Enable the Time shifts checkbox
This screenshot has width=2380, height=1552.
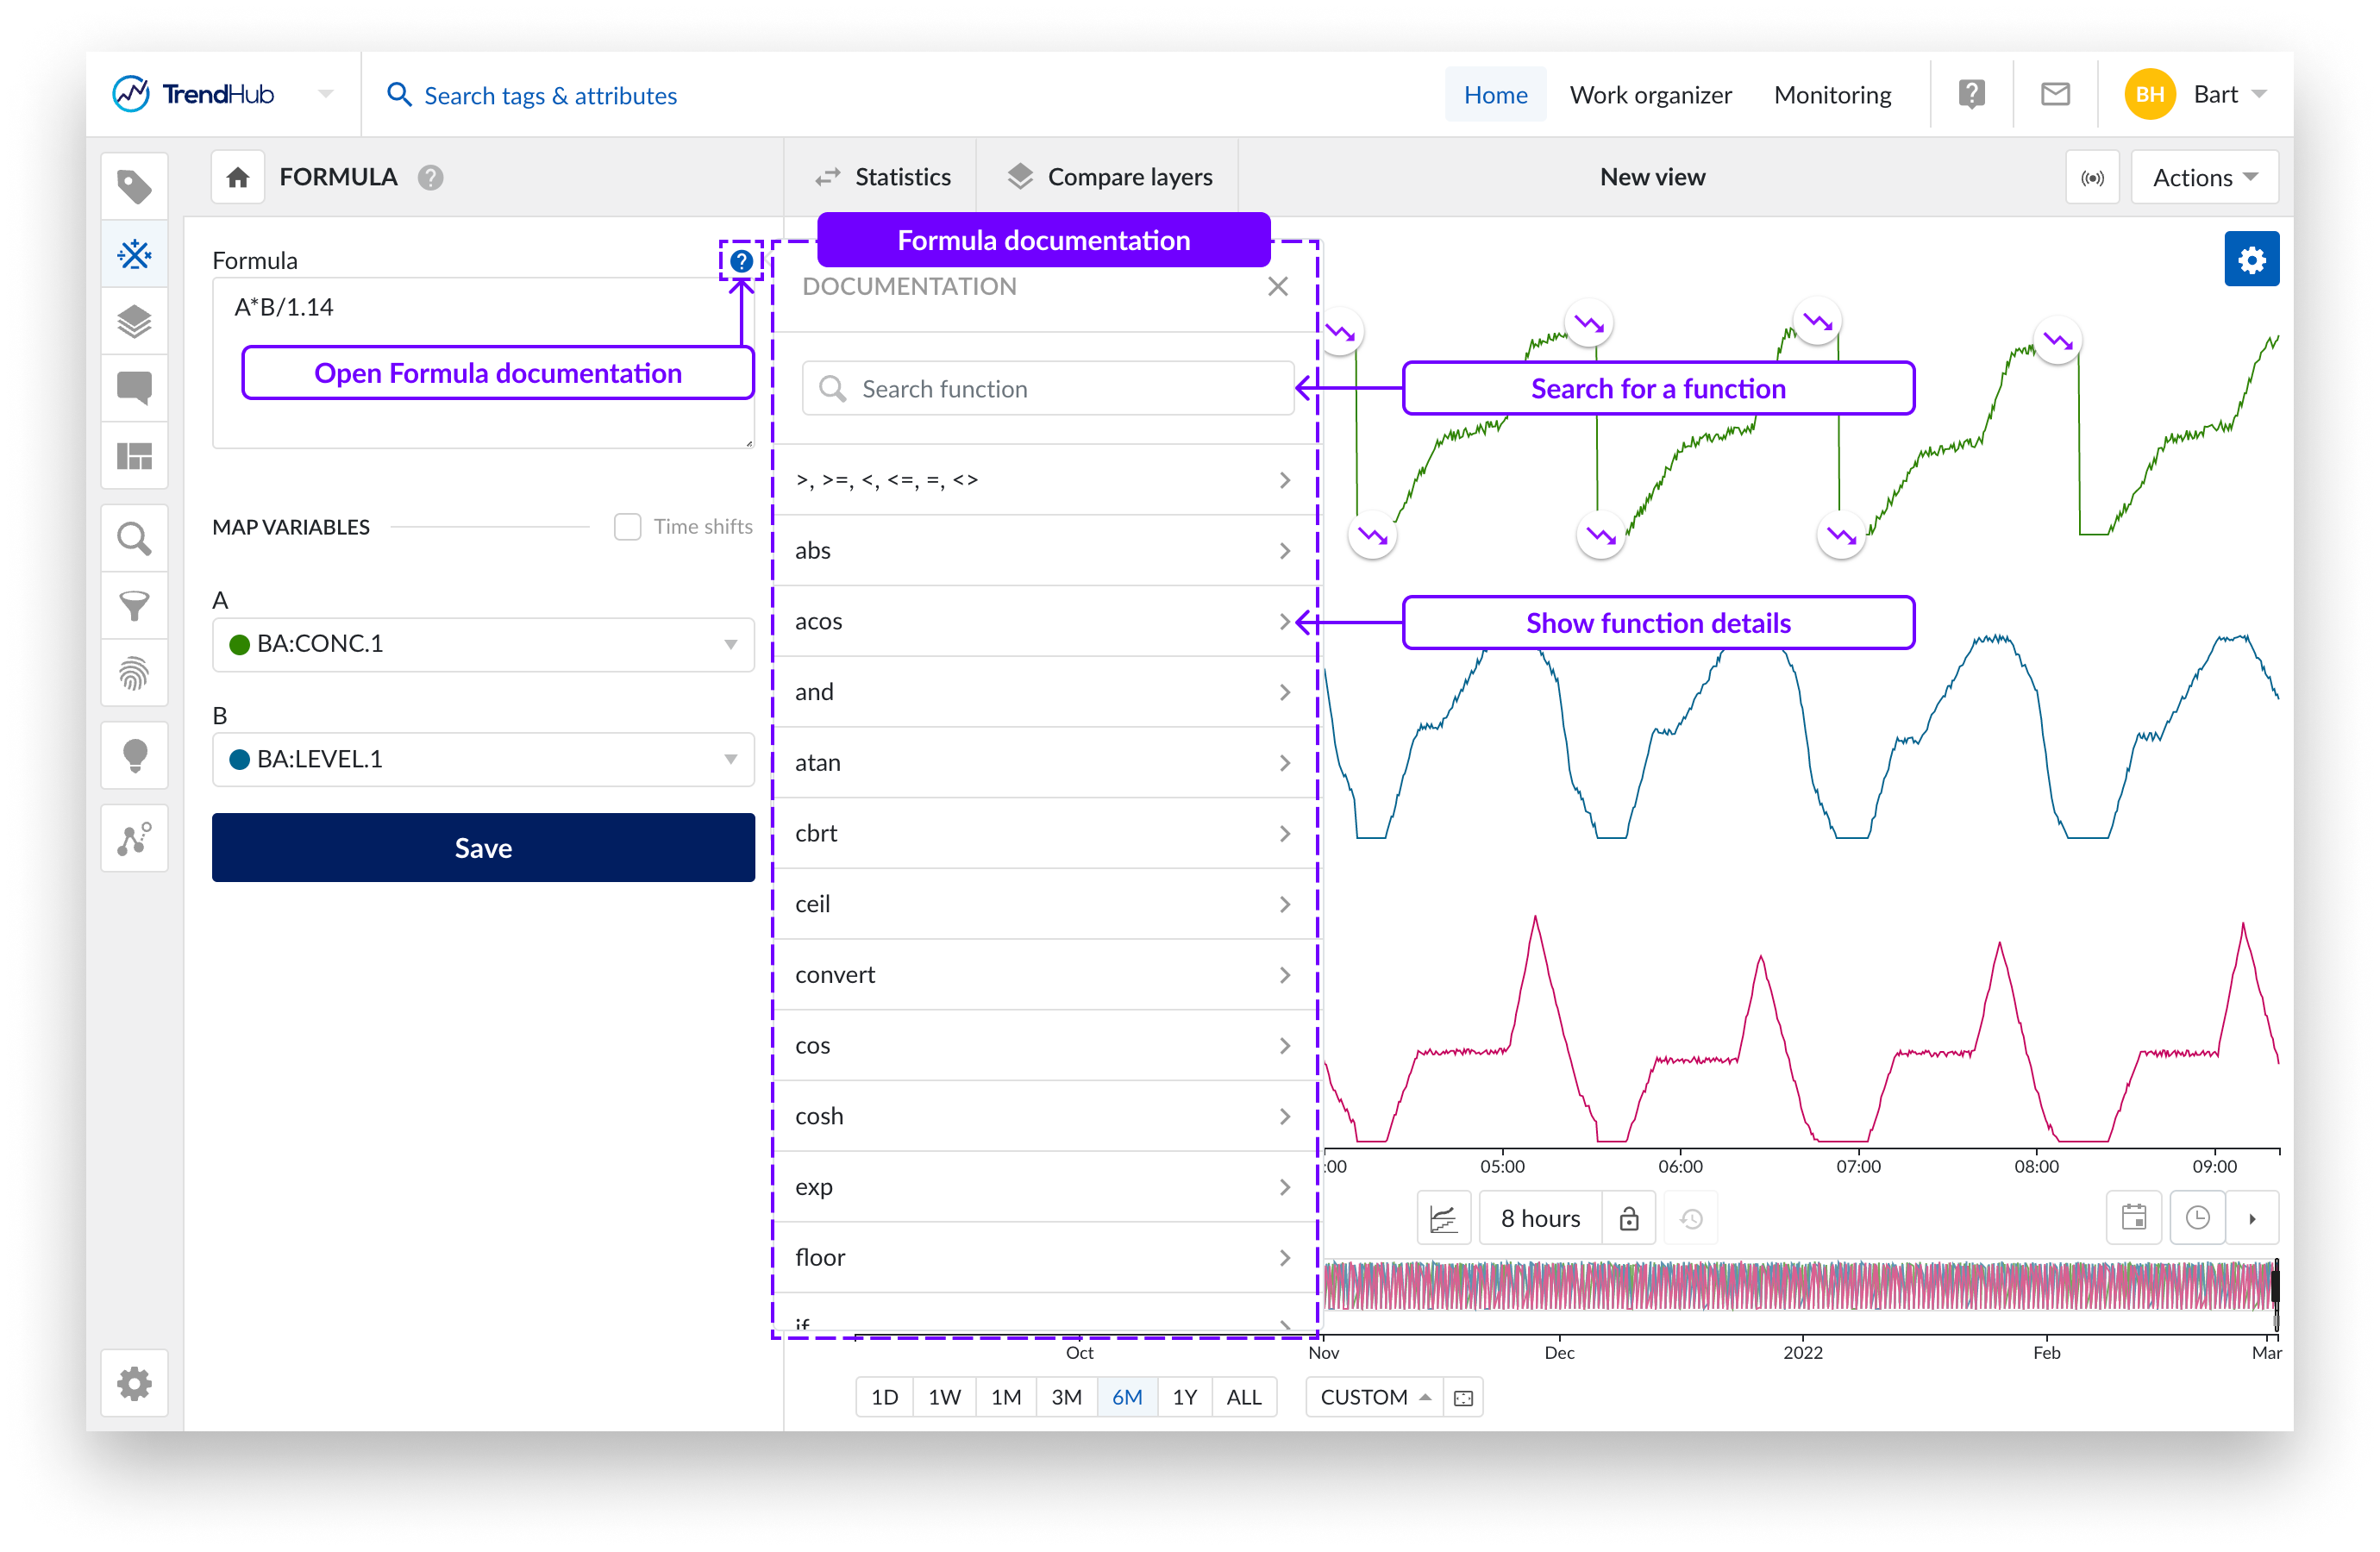[627, 526]
